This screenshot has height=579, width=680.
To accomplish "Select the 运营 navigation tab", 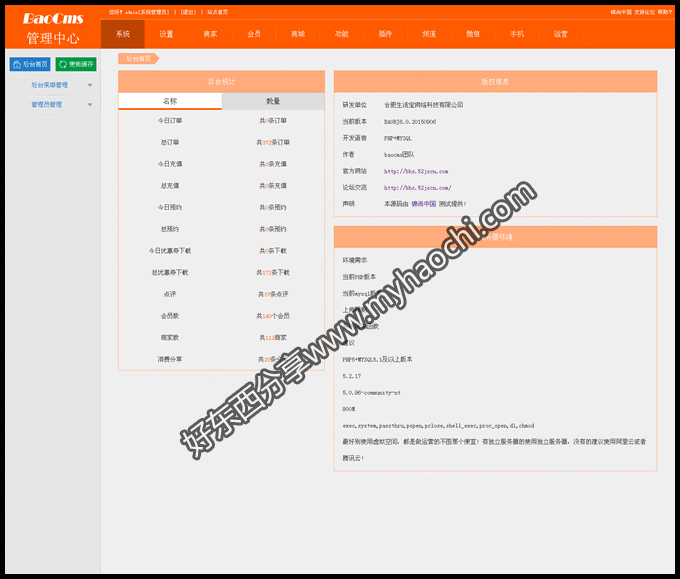I will pos(561,34).
